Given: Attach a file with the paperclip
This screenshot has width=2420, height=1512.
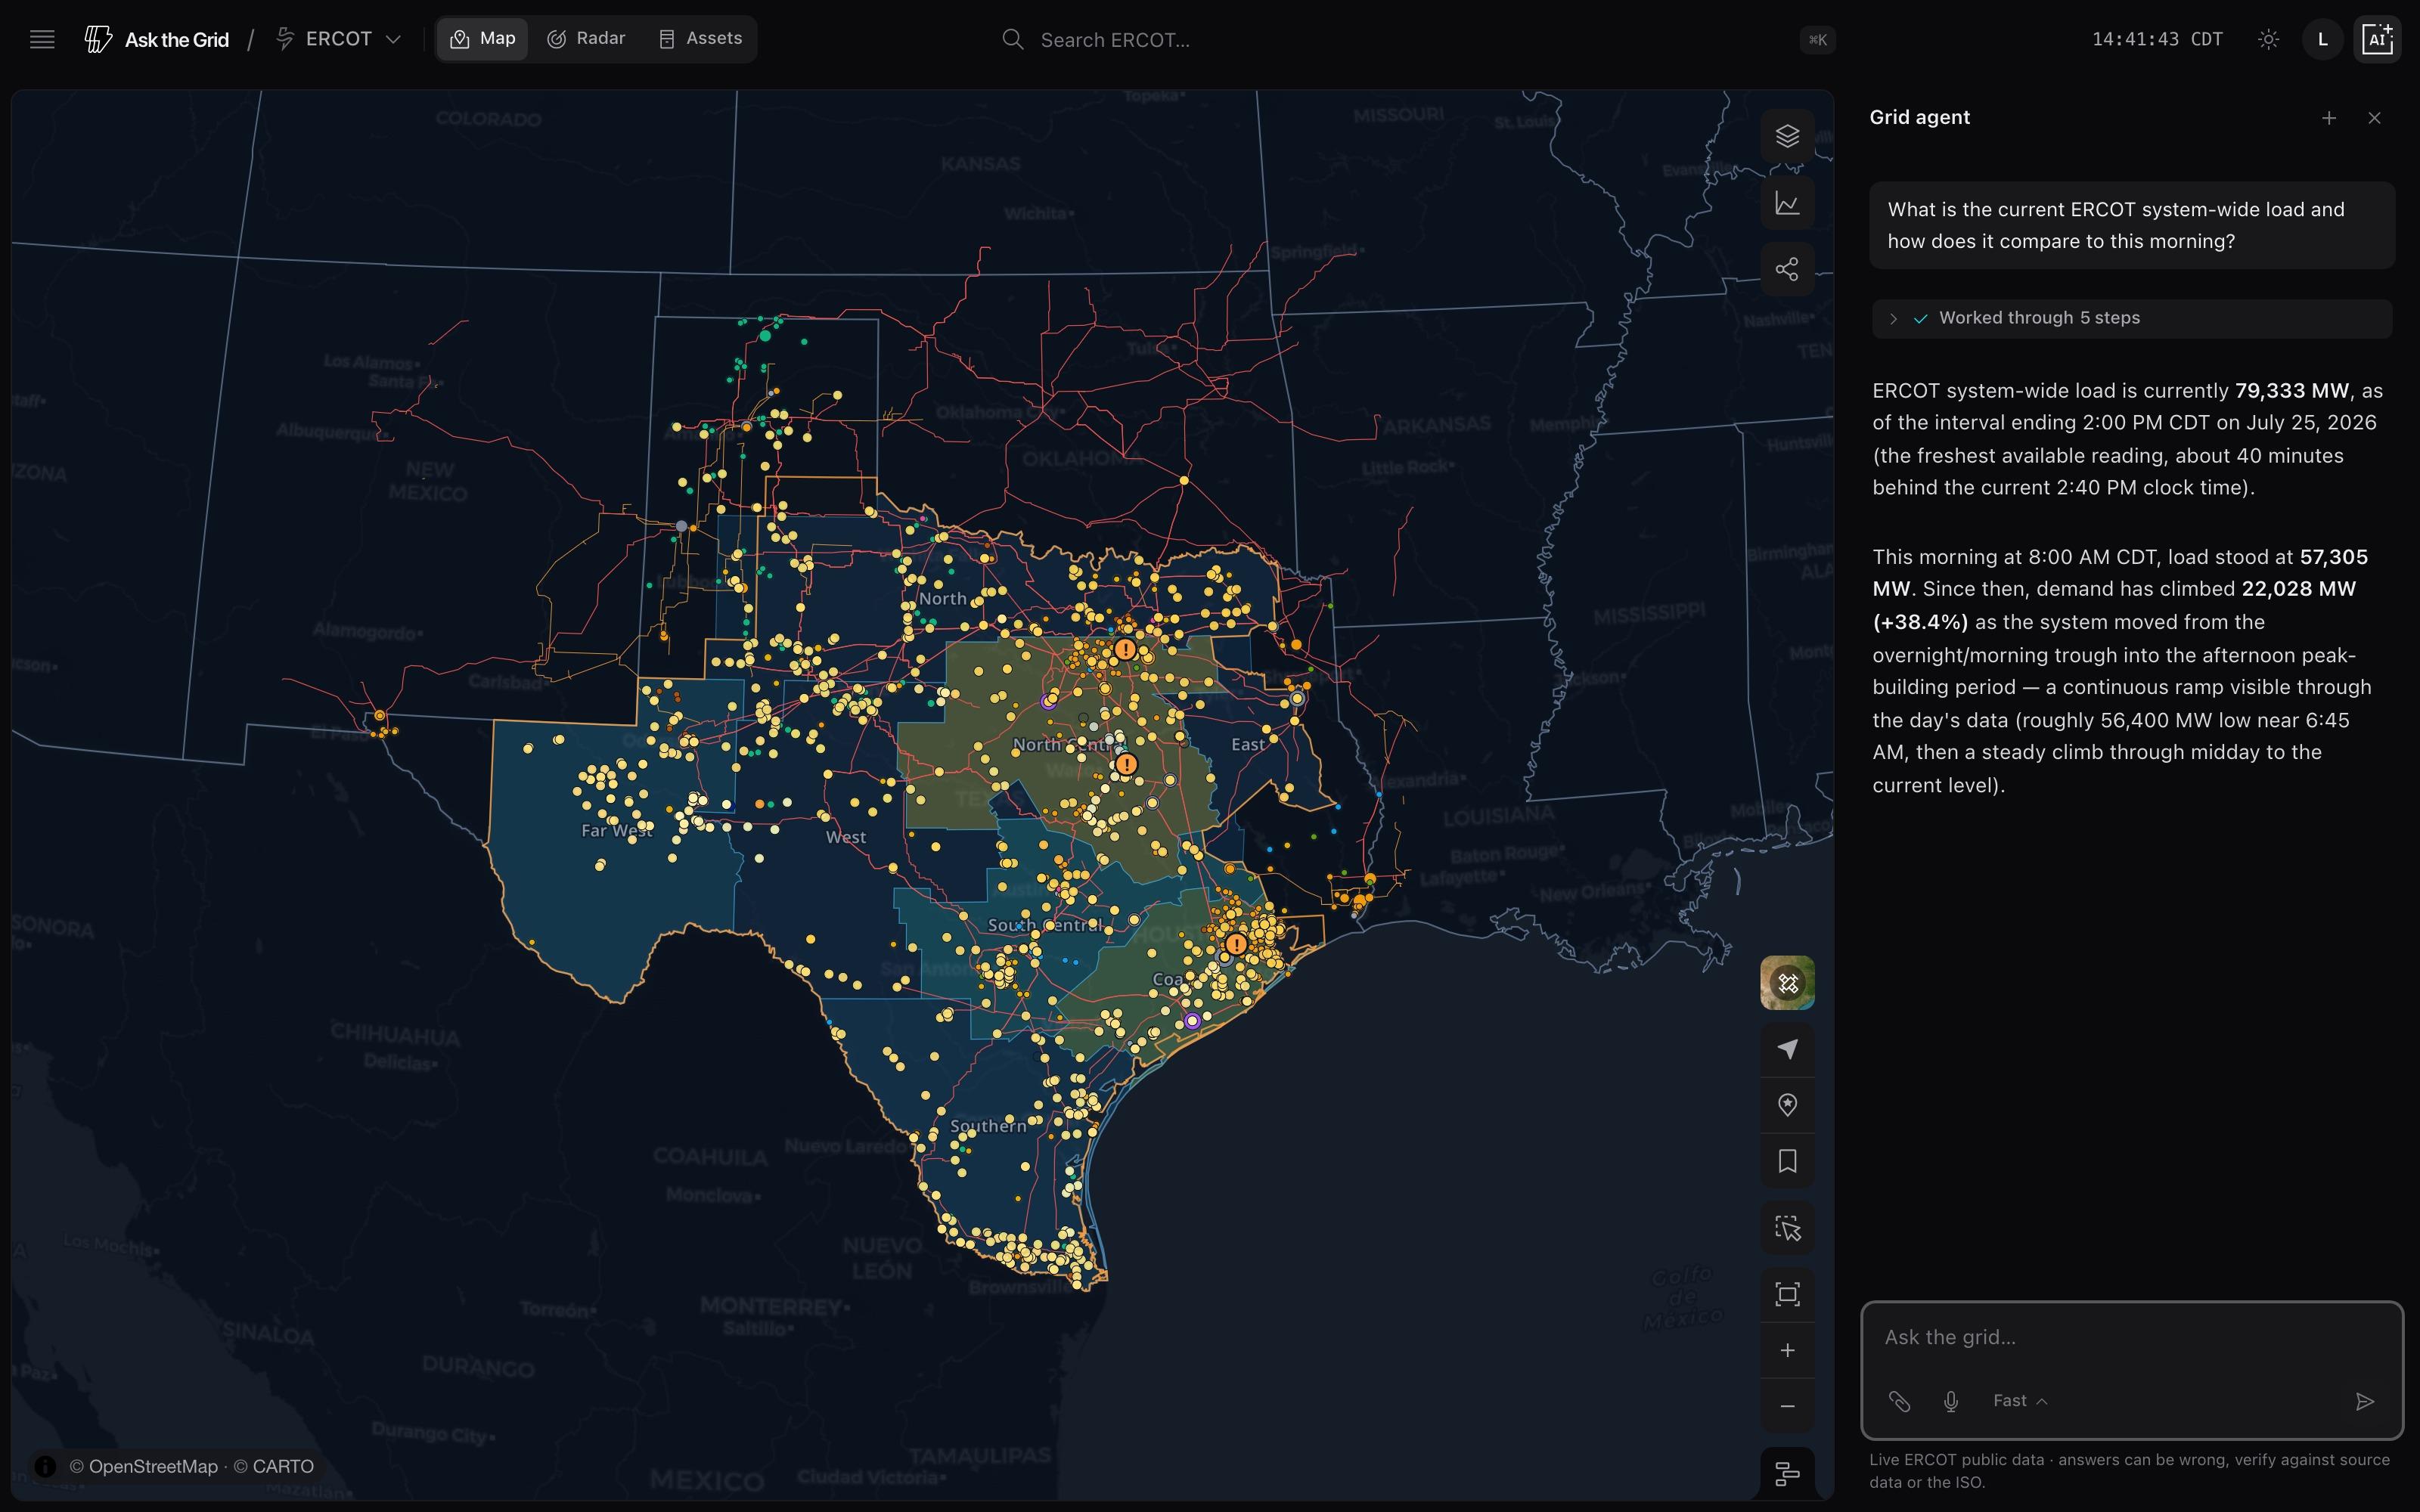Looking at the screenshot, I should click(1899, 1401).
